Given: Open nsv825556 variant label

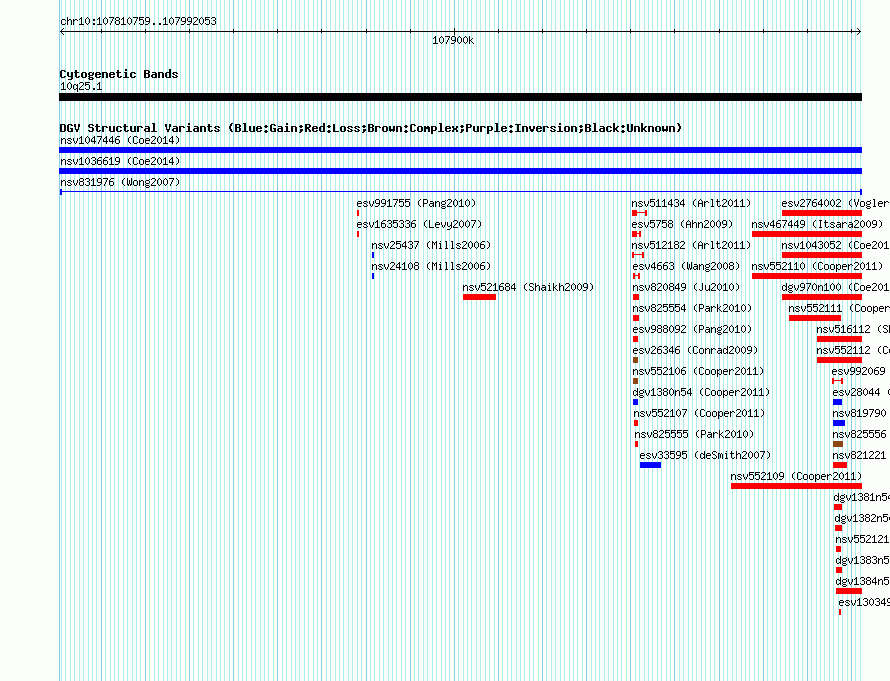Looking at the screenshot, I should [x=859, y=434].
